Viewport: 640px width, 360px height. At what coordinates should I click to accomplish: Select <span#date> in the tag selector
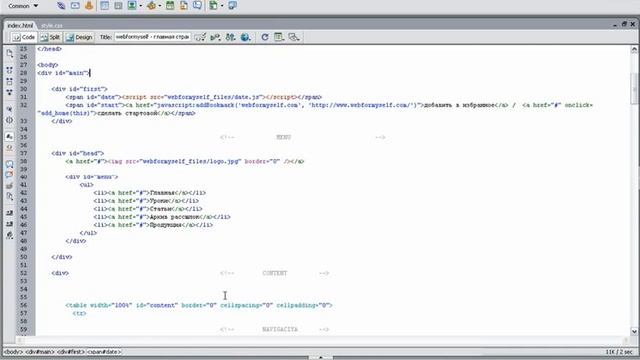pyautogui.click(x=104, y=352)
